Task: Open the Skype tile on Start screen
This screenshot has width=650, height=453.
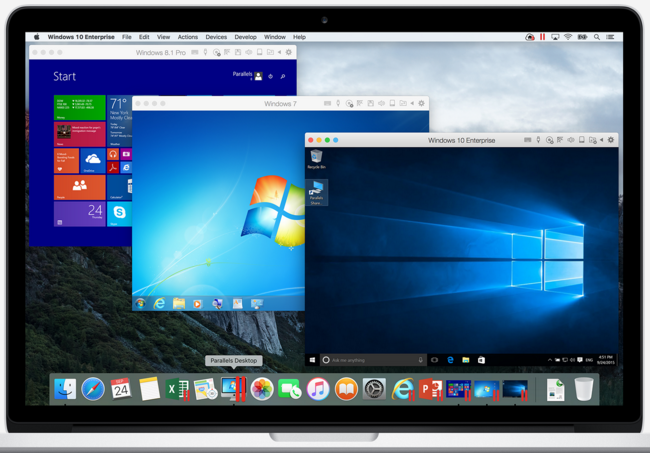Action: [119, 214]
